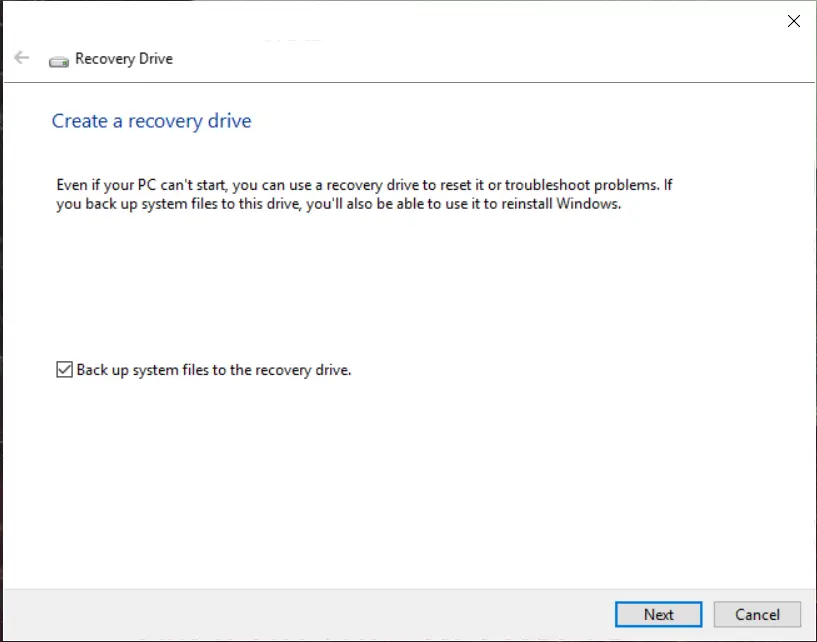Image resolution: width=817 pixels, height=642 pixels.
Task: Select the 'Create a recovery drive' heading
Action: coord(152,121)
